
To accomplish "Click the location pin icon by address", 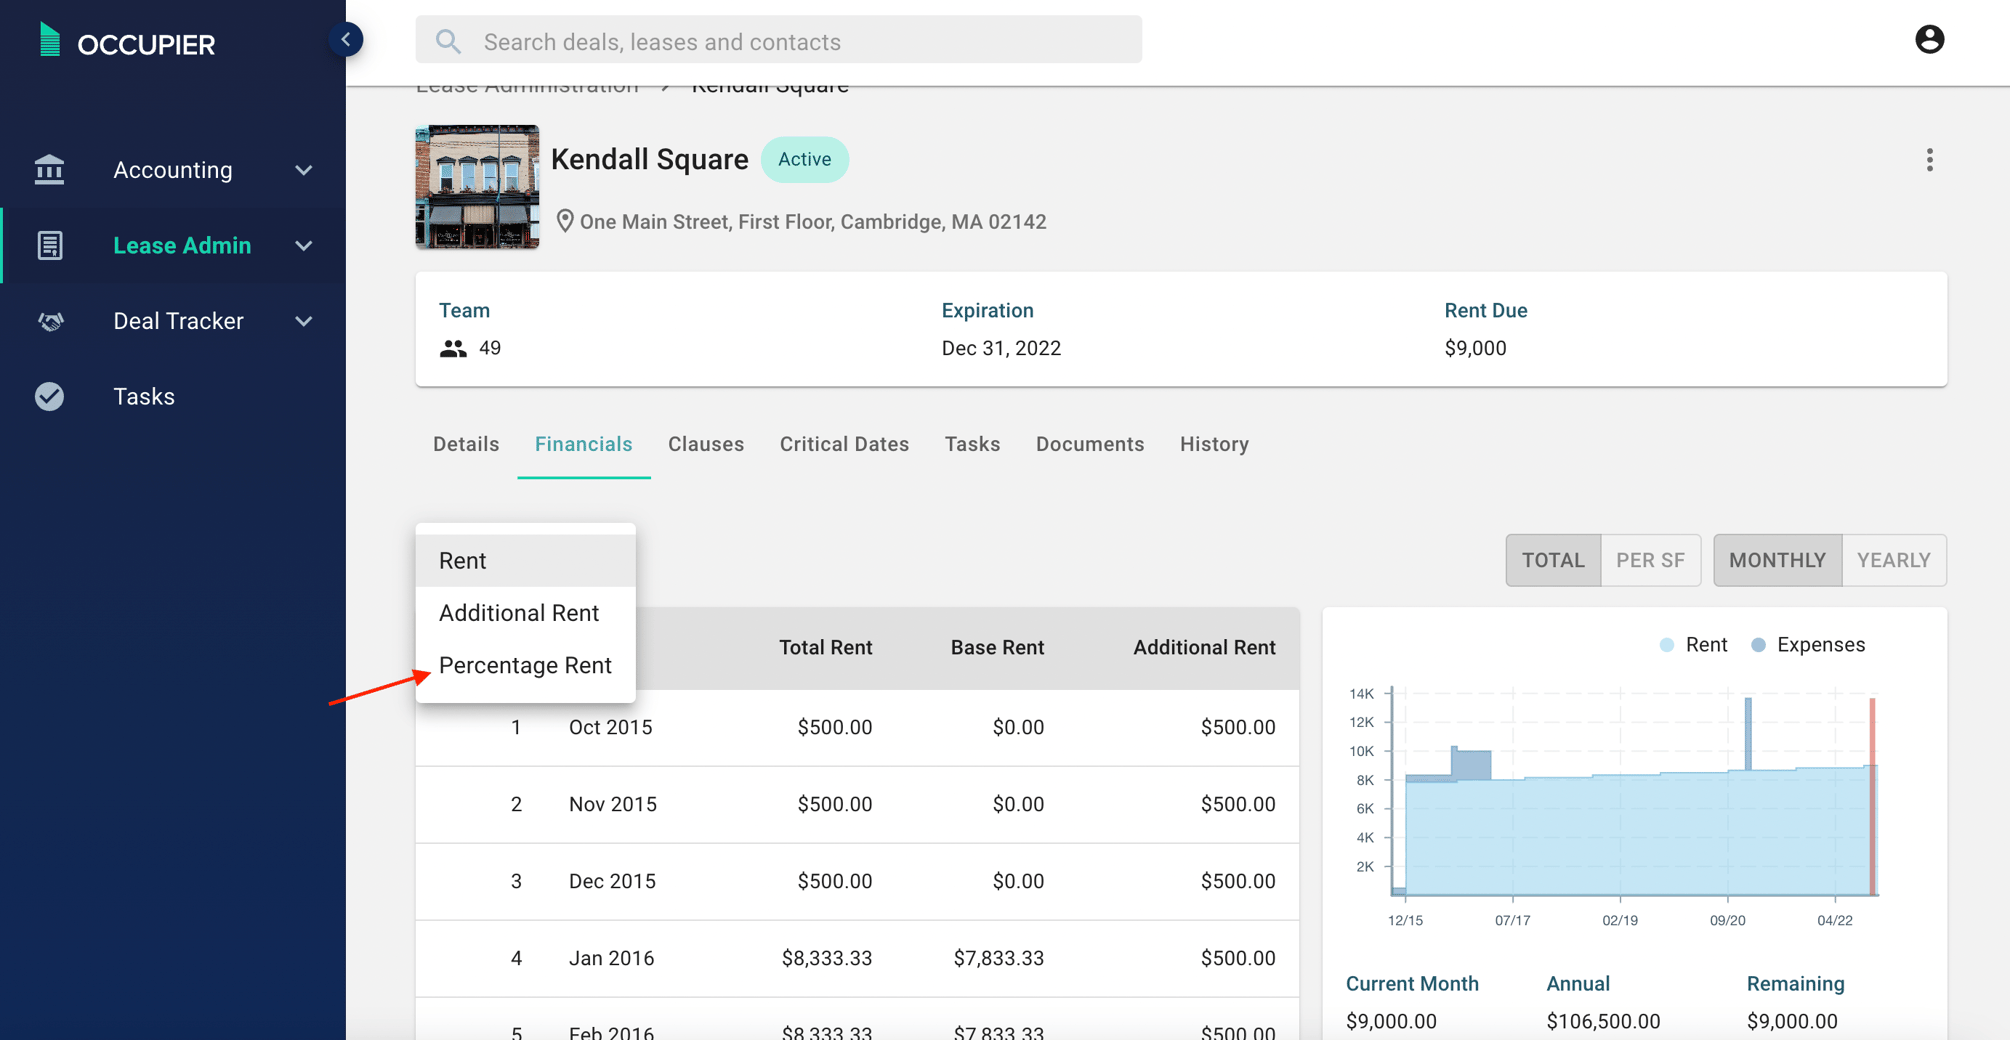I will tap(564, 221).
